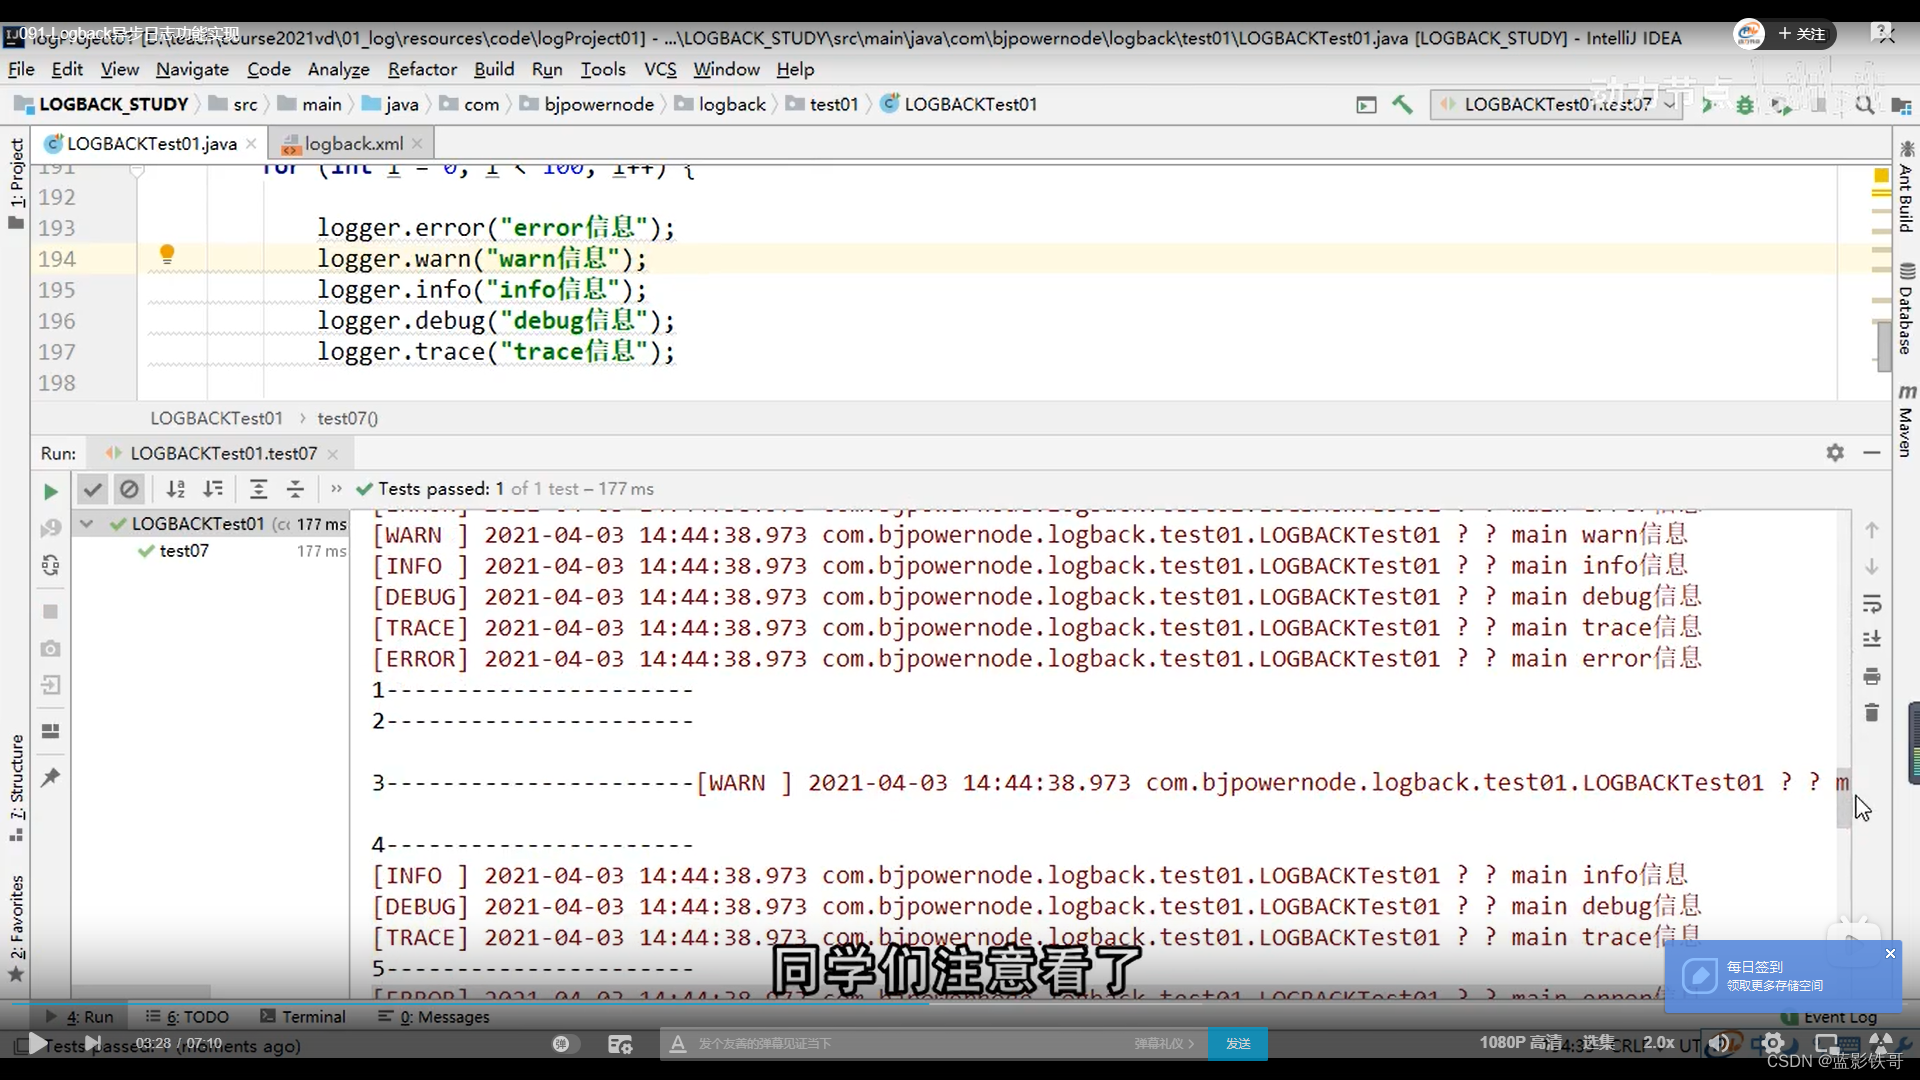Show more Run toolbar options chevron
Image resolution: width=1920 pixels, height=1080 pixels.
pos(336,489)
